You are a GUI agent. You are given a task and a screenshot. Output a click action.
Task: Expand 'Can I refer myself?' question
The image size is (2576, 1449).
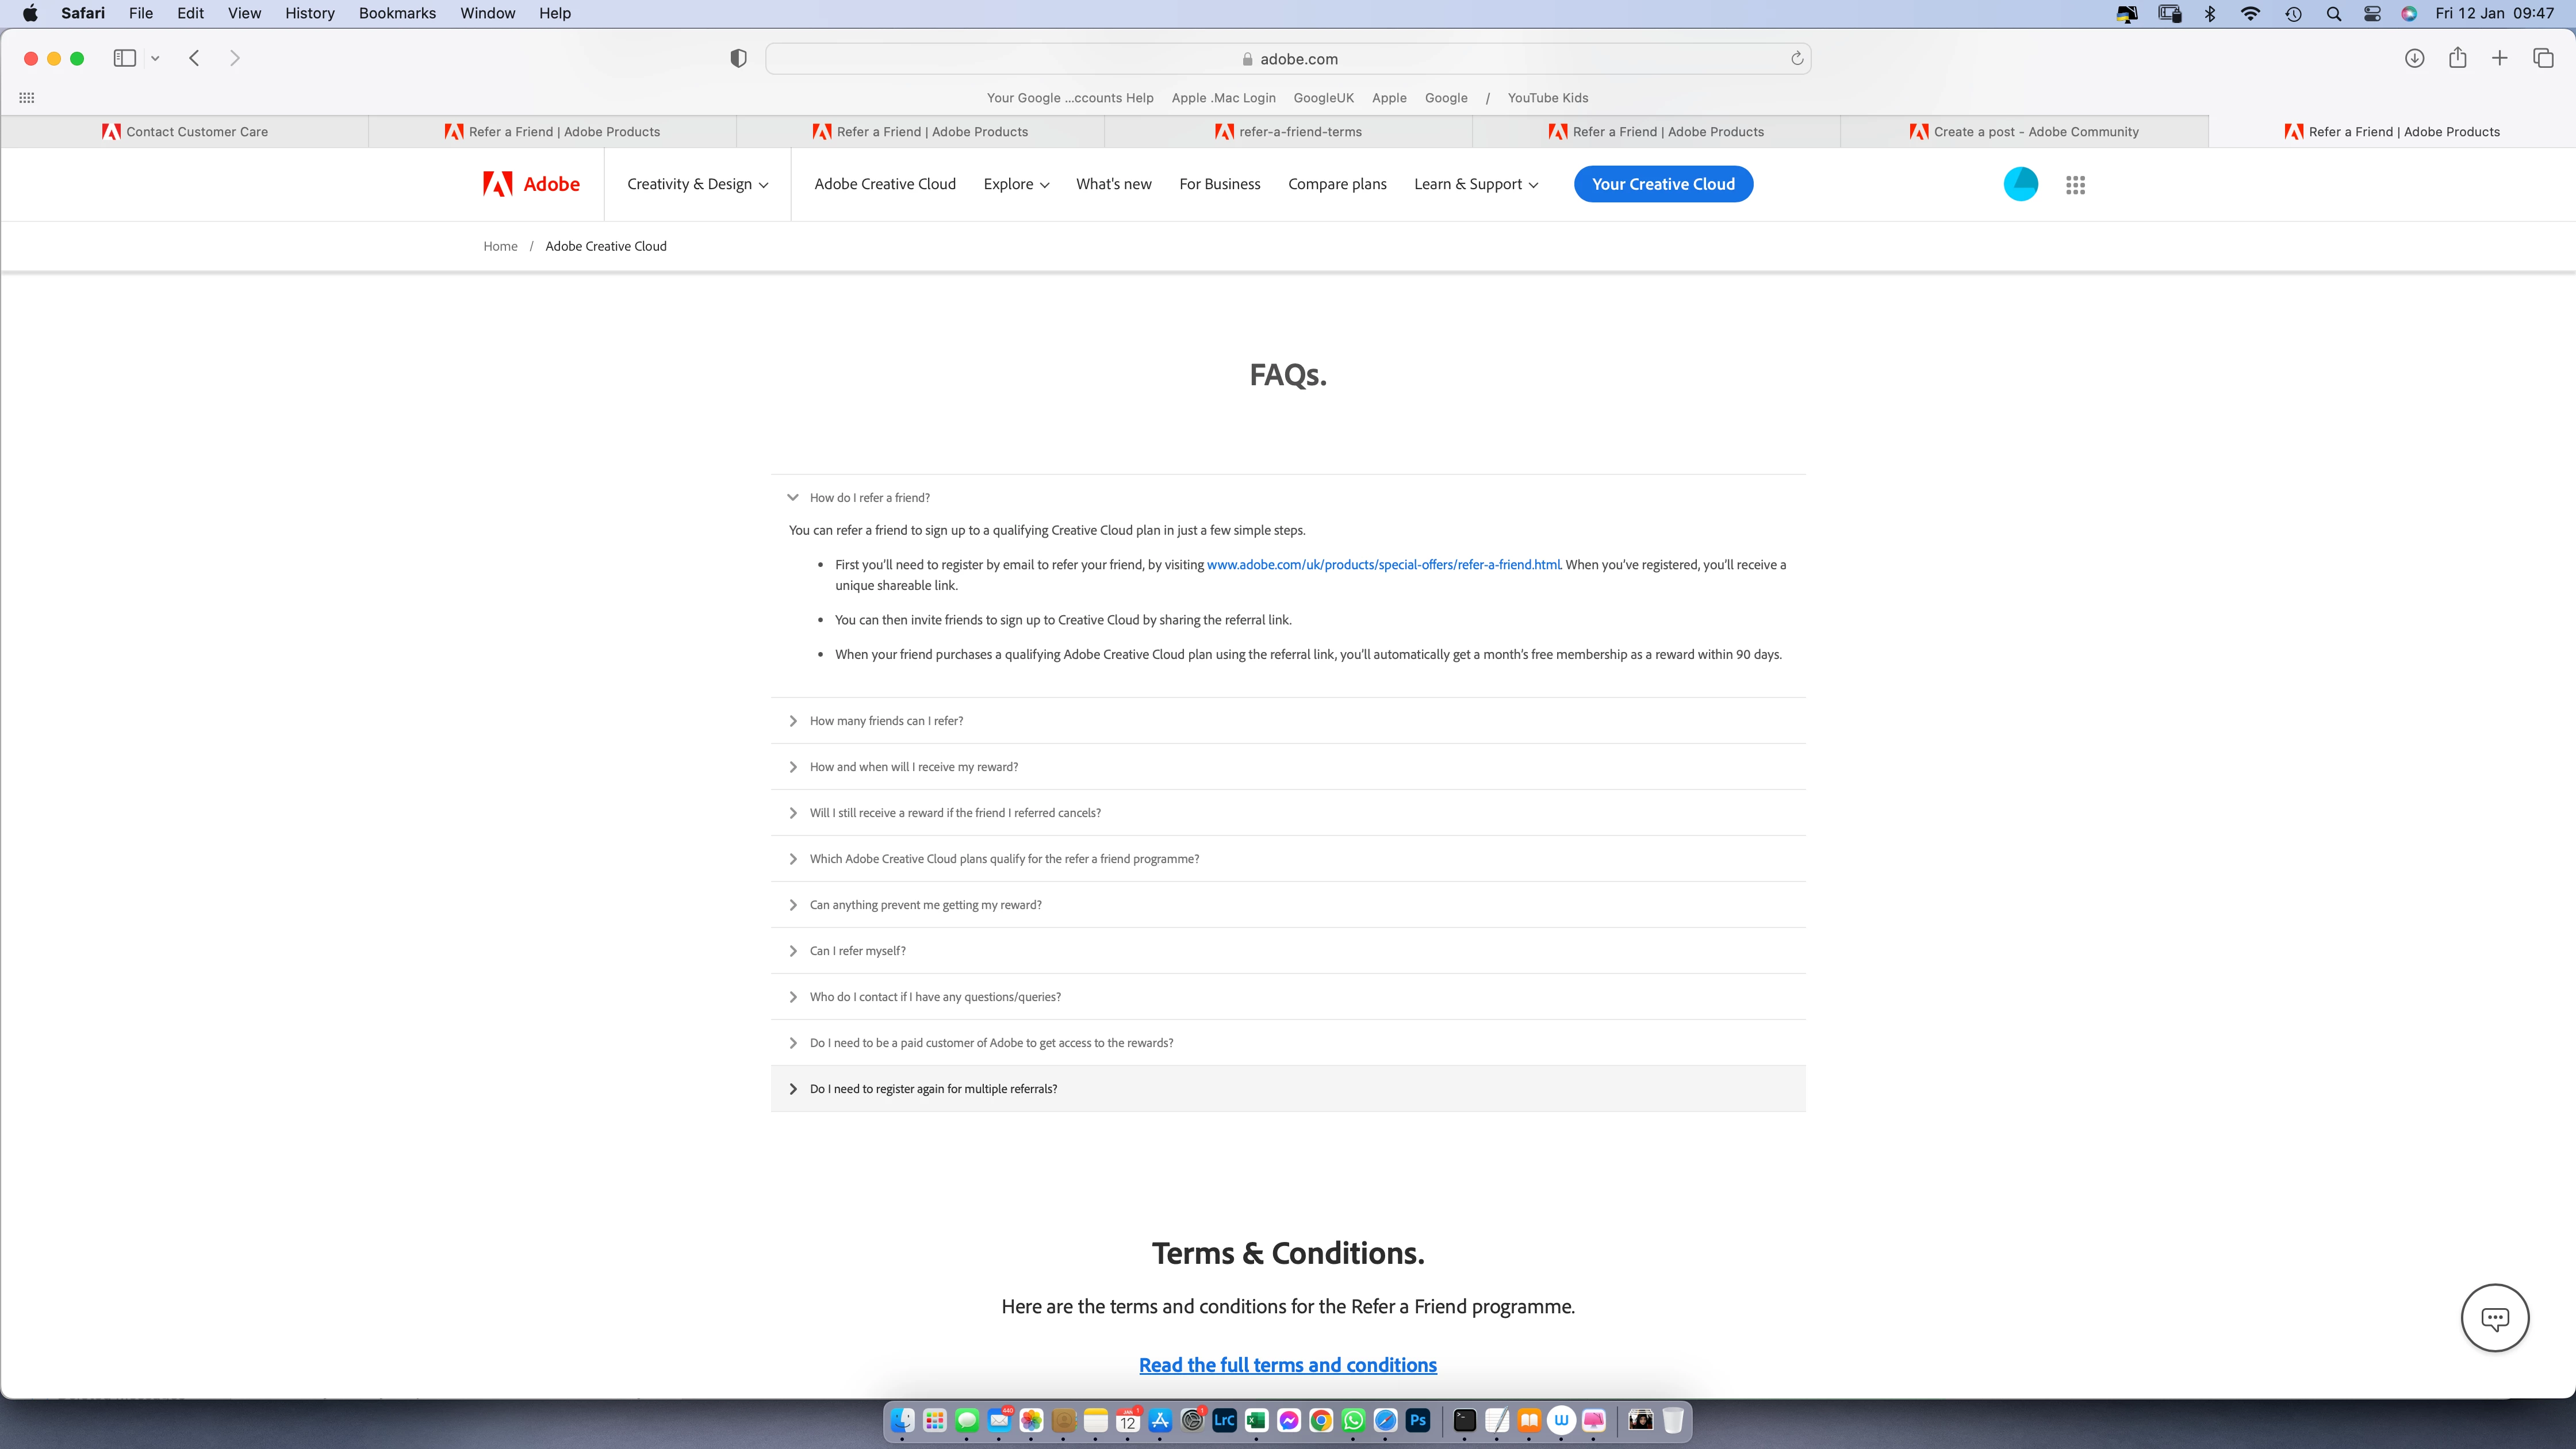click(857, 951)
